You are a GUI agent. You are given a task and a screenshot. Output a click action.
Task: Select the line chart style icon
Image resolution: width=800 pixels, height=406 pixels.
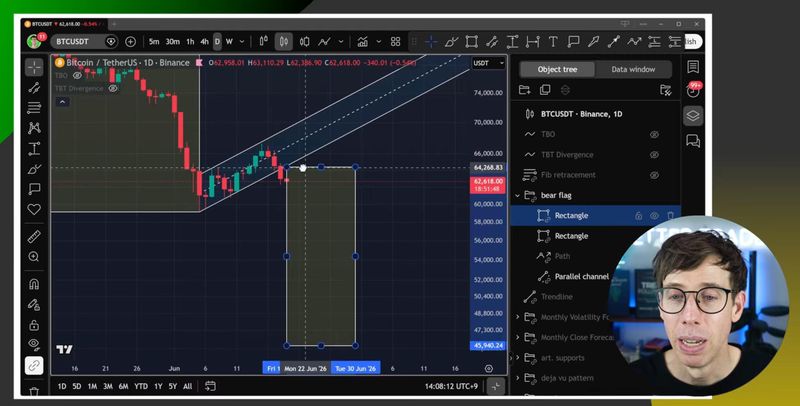click(324, 42)
